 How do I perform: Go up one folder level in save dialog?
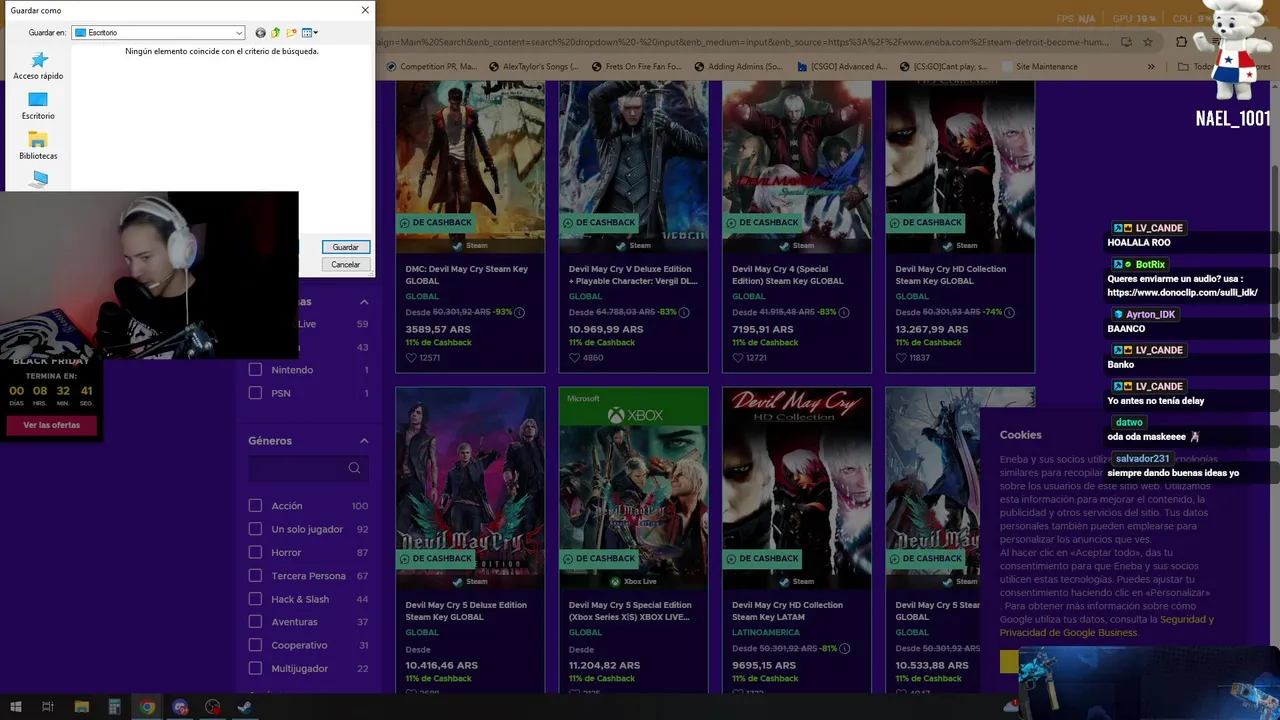pyautogui.click(x=276, y=33)
